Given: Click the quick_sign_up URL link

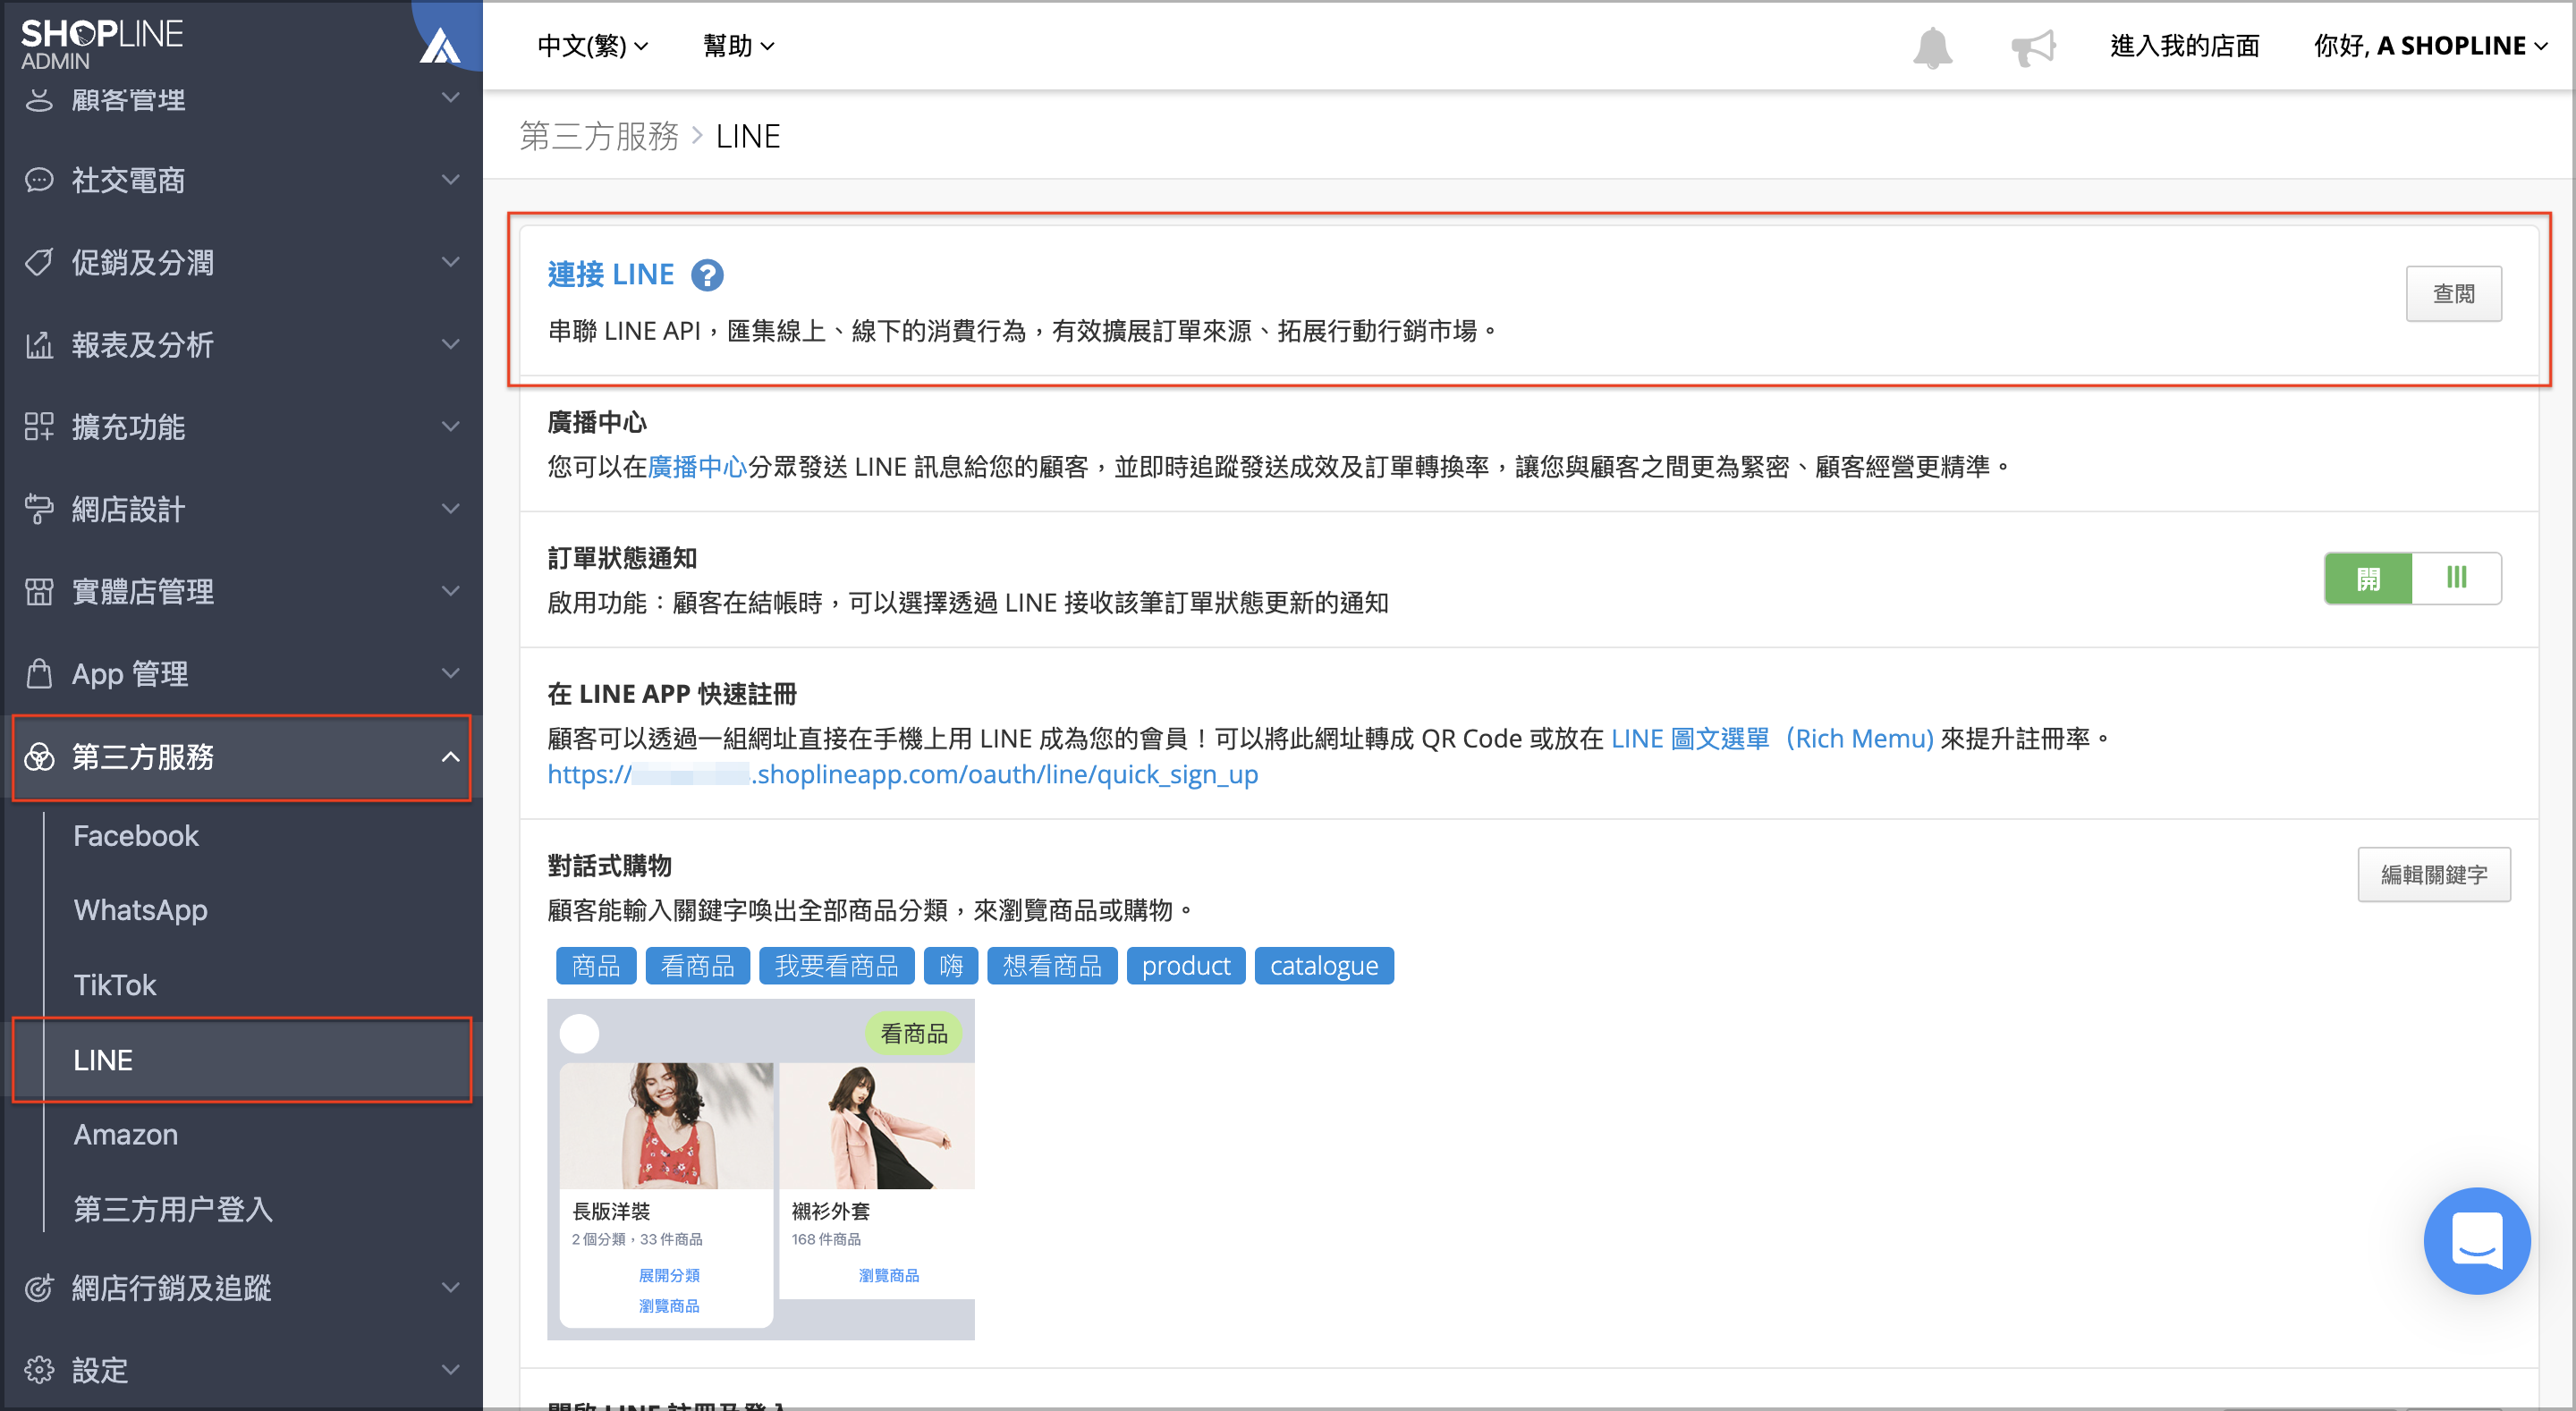Looking at the screenshot, I should pos(902,774).
